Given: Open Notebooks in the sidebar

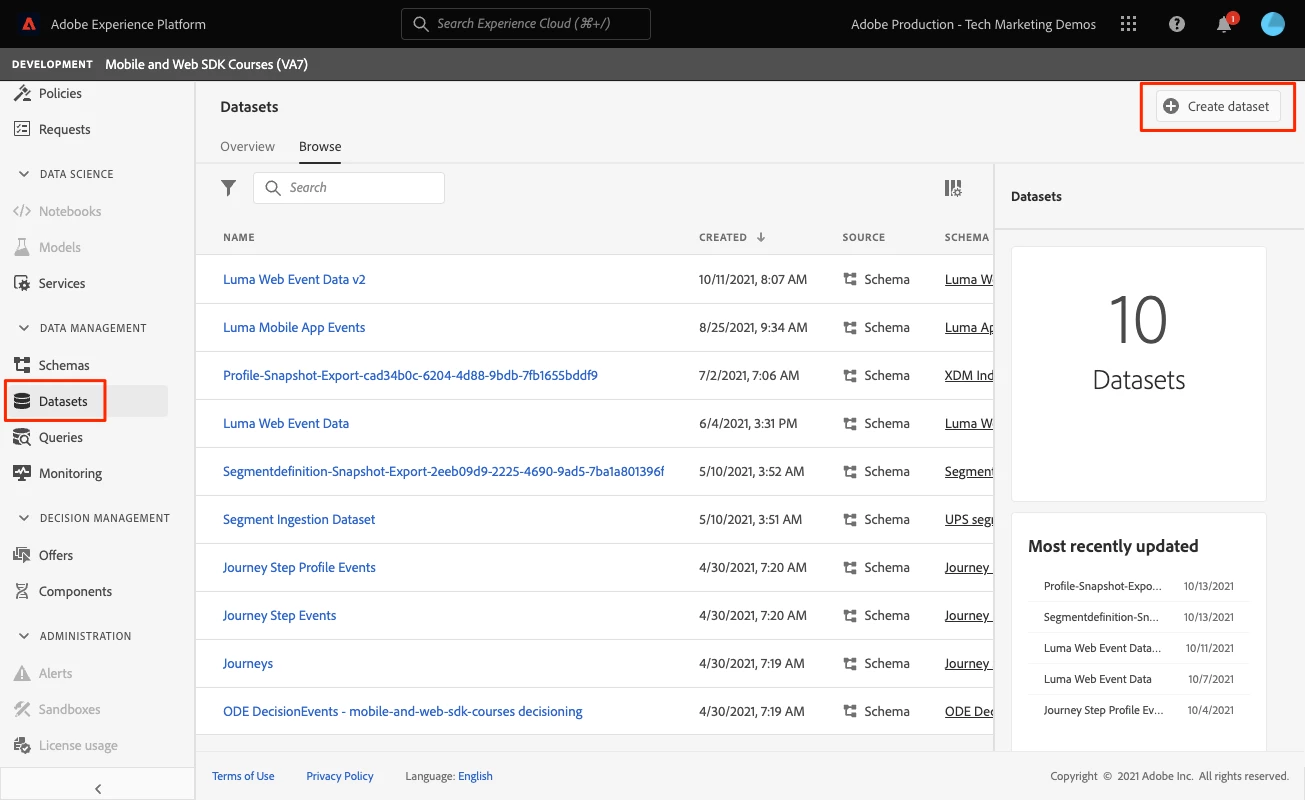Looking at the screenshot, I should pyautogui.click(x=70, y=211).
